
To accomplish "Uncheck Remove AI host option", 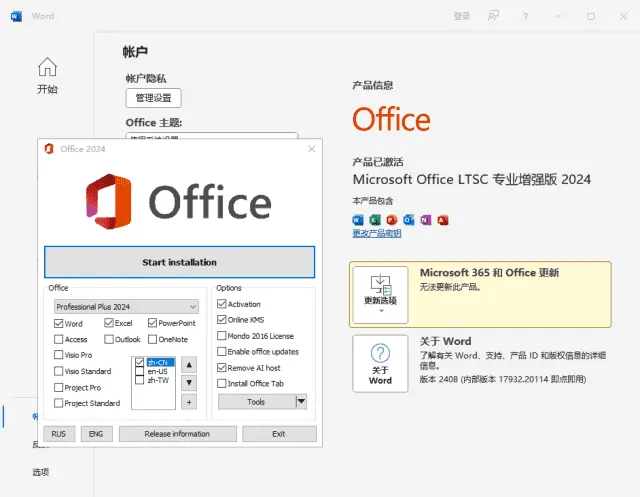I will click(x=222, y=368).
